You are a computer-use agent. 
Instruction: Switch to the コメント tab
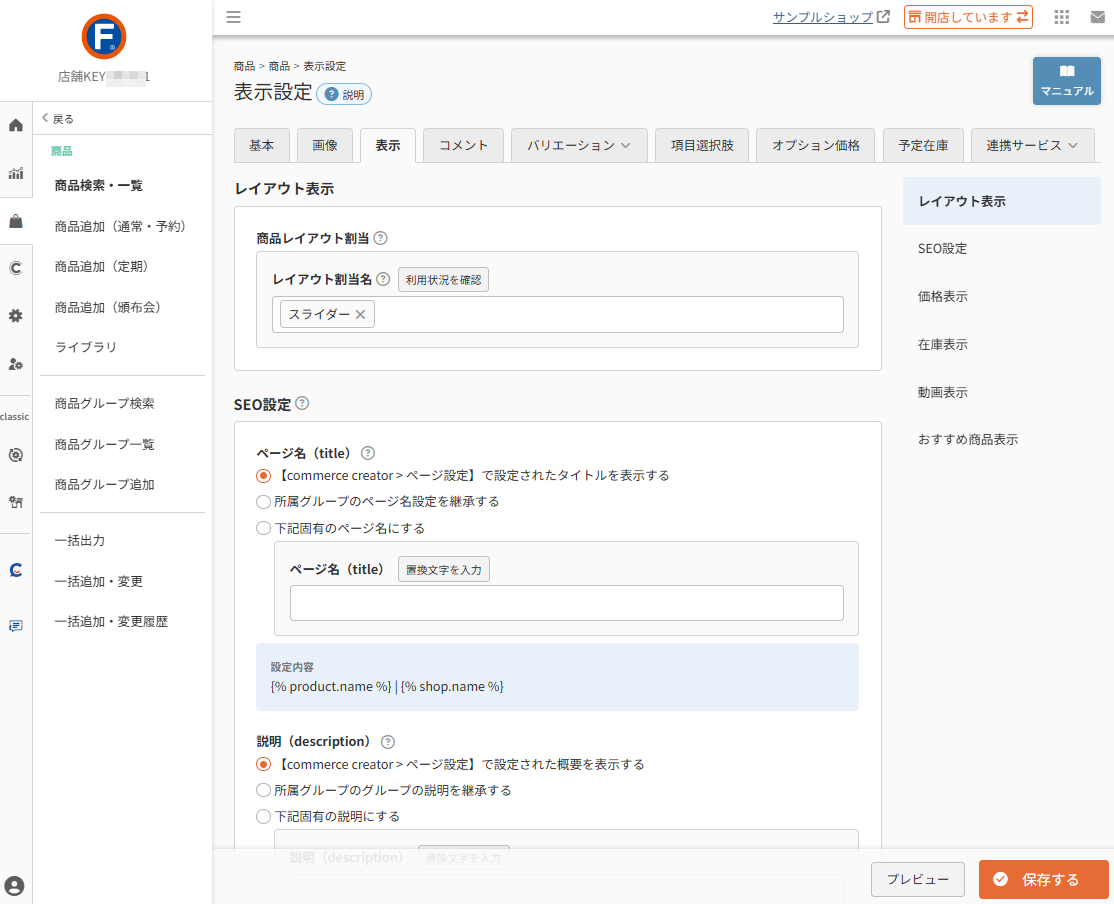point(463,146)
